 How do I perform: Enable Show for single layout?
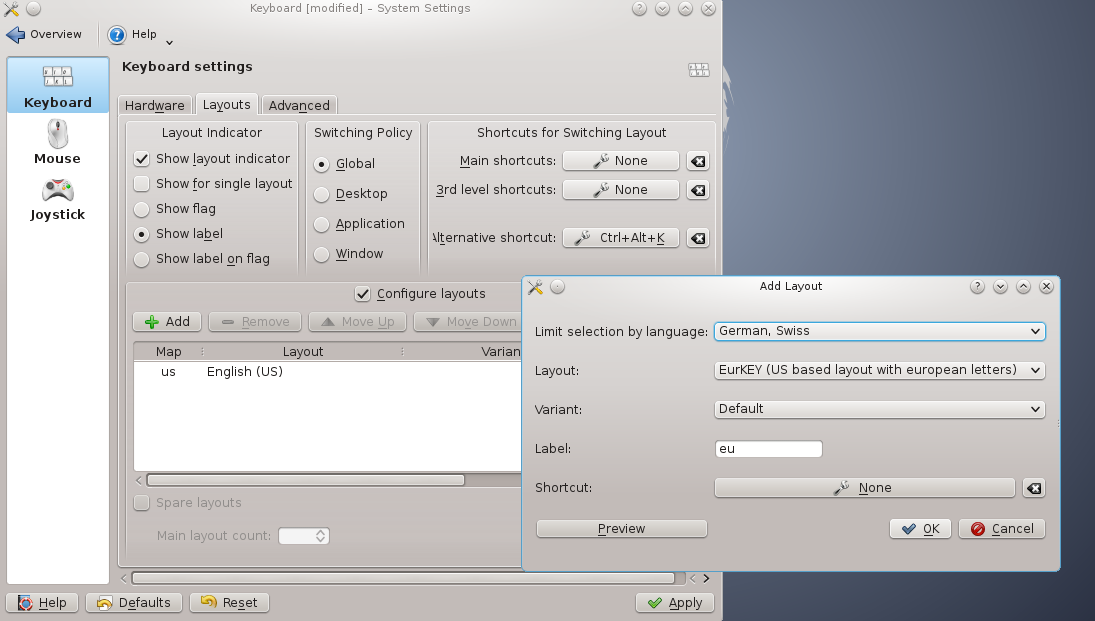pyautogui.click(x=142, y=184)
